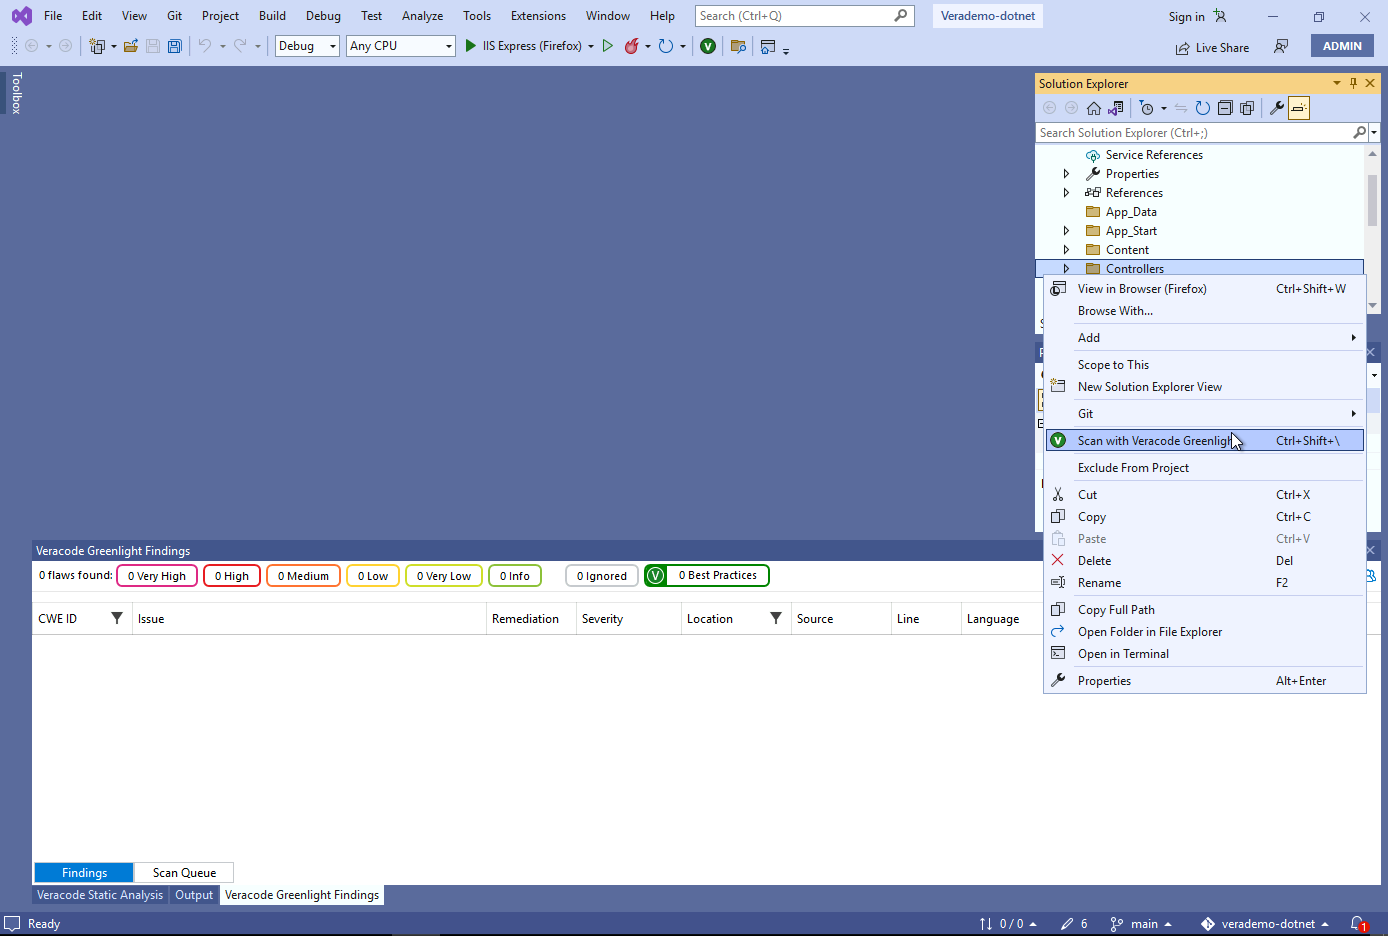Click the browser refresh circular arrow icon
1388x936 pixels.
(x=666, y=46)
